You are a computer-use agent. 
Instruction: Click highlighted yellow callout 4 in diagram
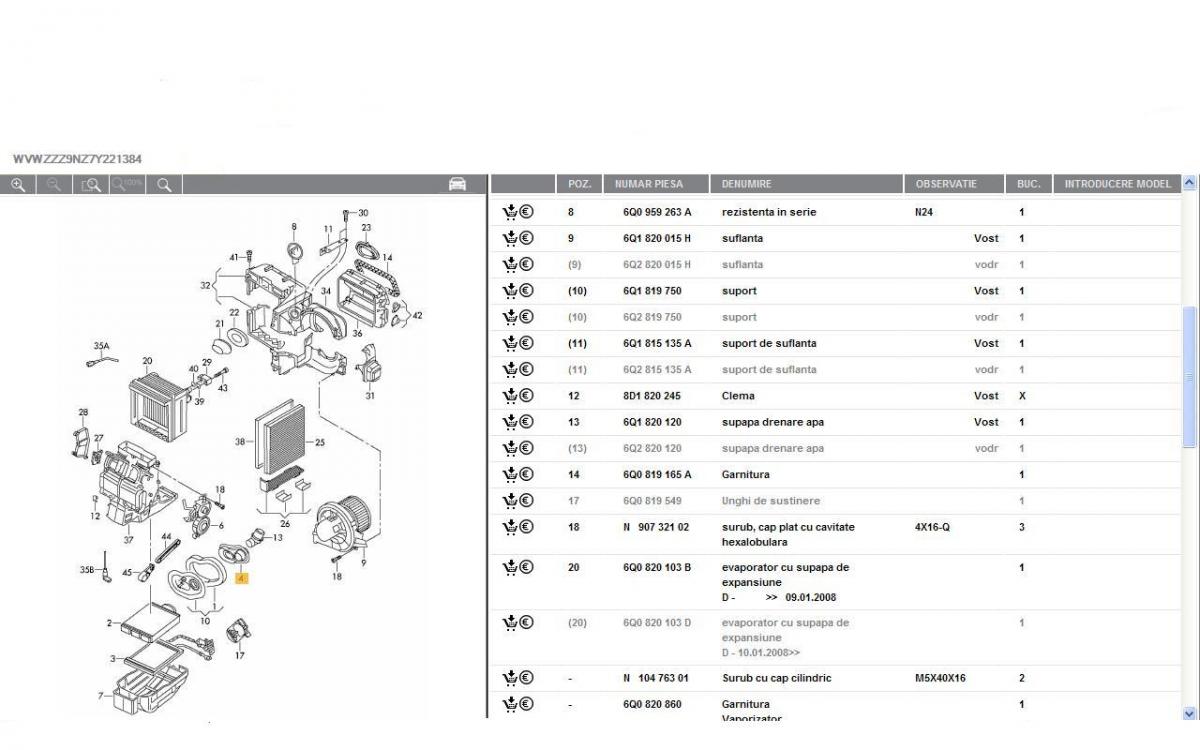point(241,578)
